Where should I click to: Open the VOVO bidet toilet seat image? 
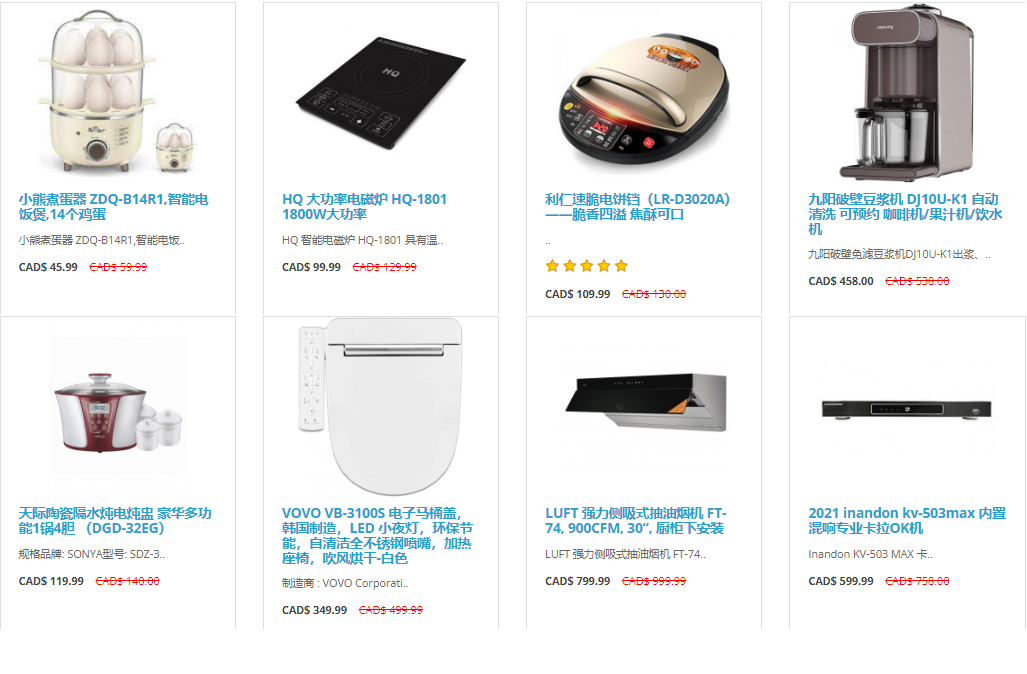pyautogui.click(x=381, y=406)
